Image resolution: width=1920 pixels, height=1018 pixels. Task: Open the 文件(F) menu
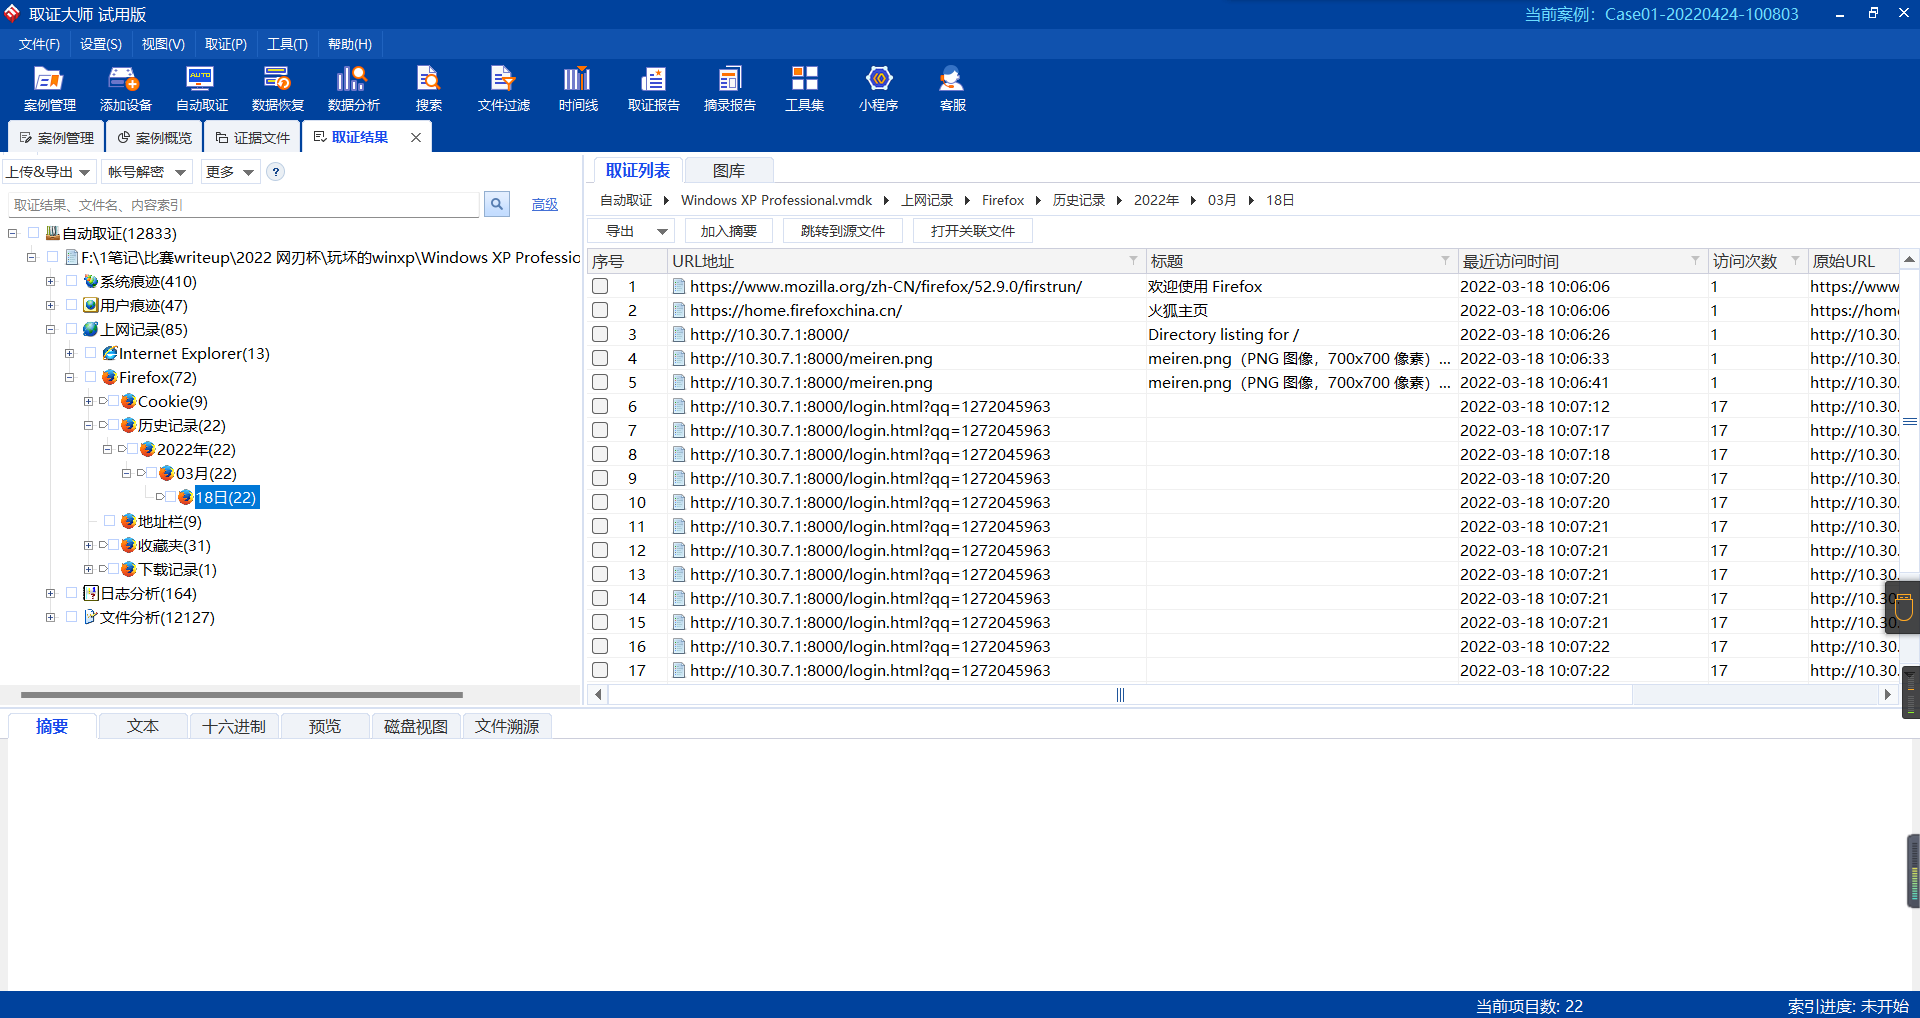(x=39, y=44)
